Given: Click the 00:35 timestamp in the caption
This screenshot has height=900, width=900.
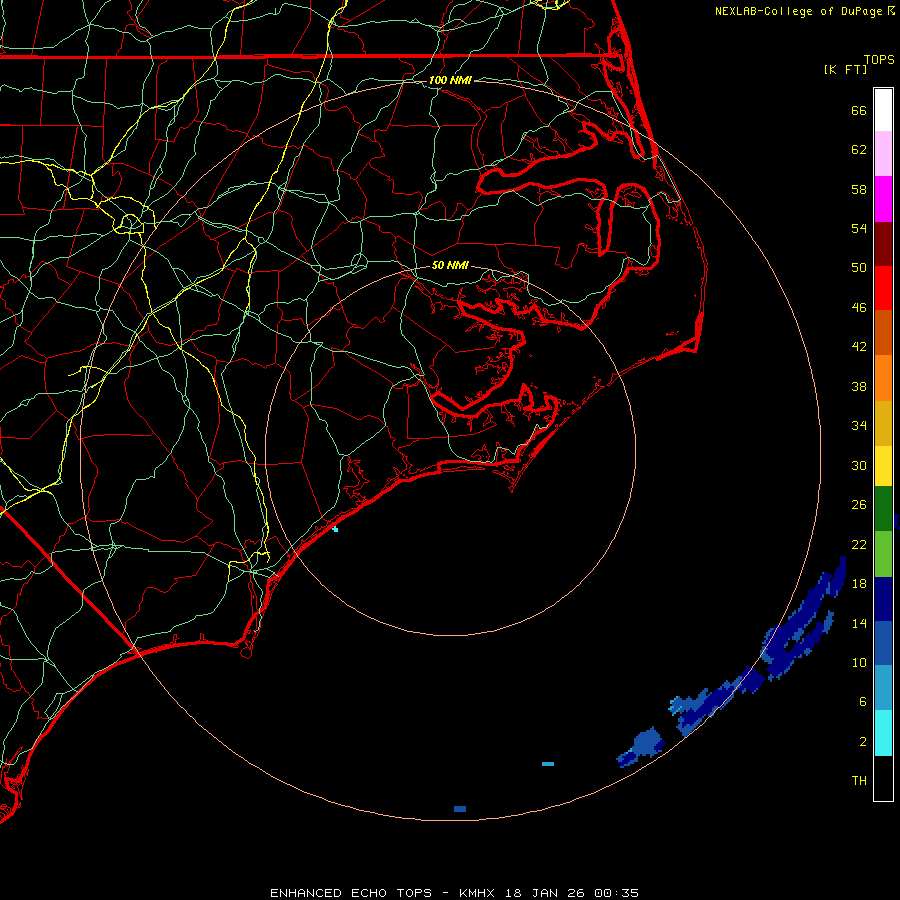Looking at the screenshot, I should click(616, 893).
